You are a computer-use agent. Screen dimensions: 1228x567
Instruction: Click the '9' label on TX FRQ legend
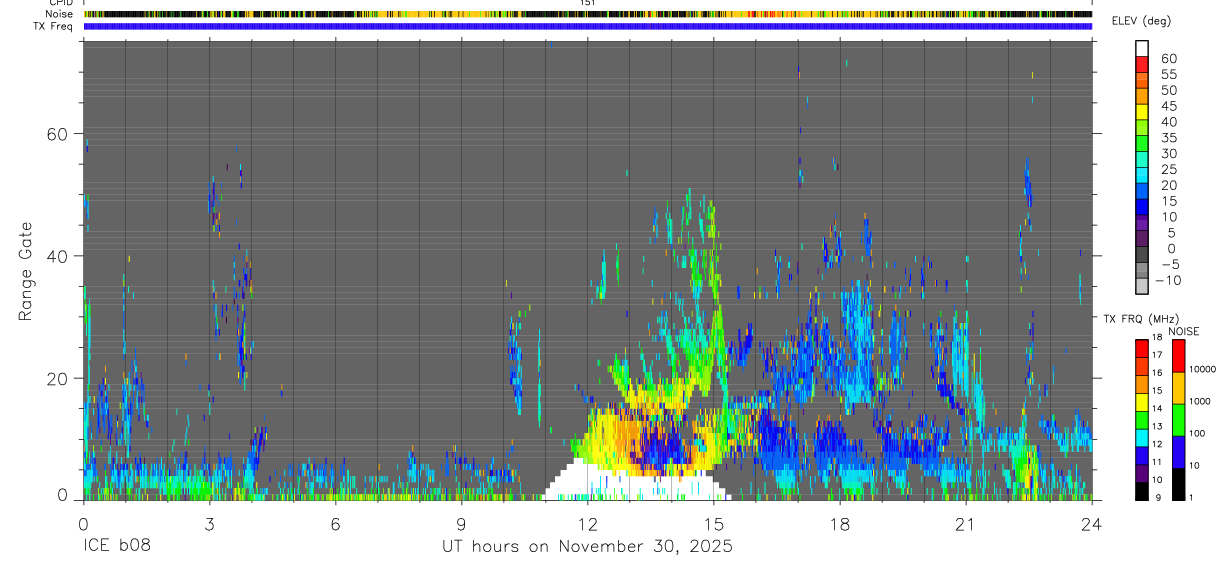[1159, 497]
